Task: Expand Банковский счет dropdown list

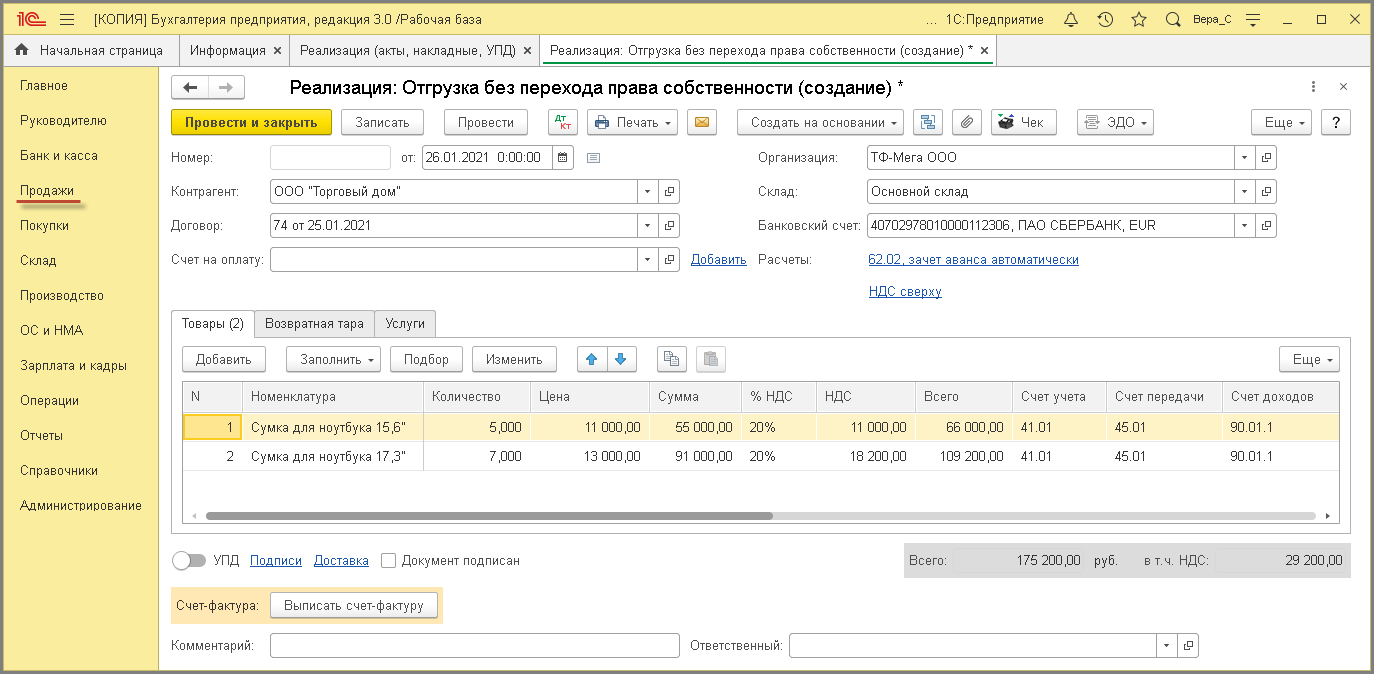Action: tap(1244, 225)
